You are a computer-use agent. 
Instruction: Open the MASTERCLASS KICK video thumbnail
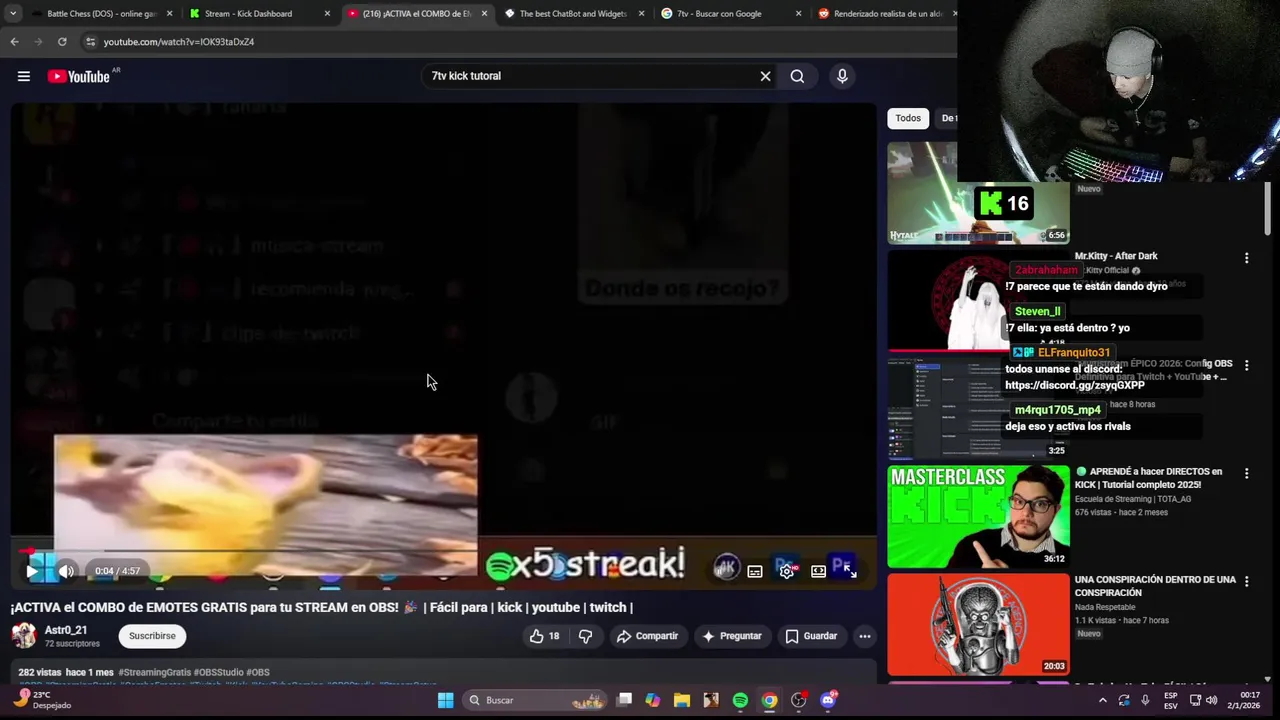click(x=978, y=516)
